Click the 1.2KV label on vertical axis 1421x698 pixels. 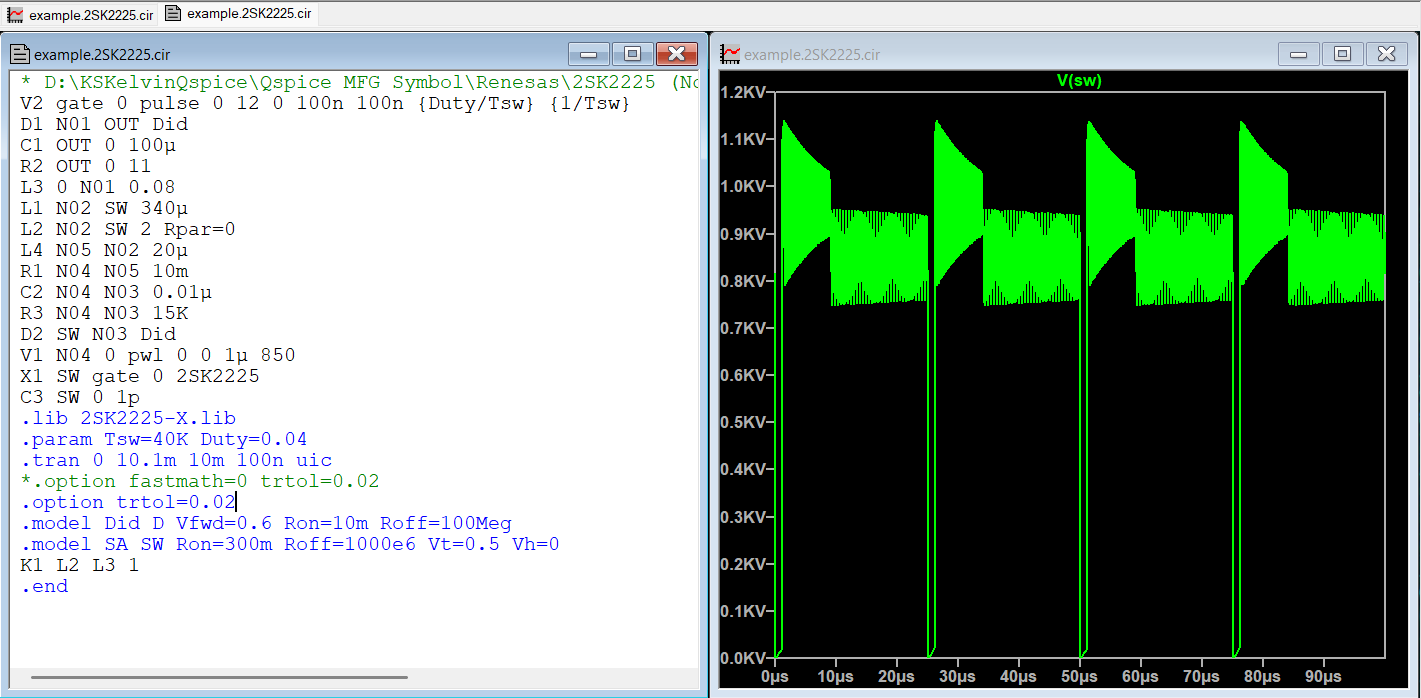click(742, 93)
